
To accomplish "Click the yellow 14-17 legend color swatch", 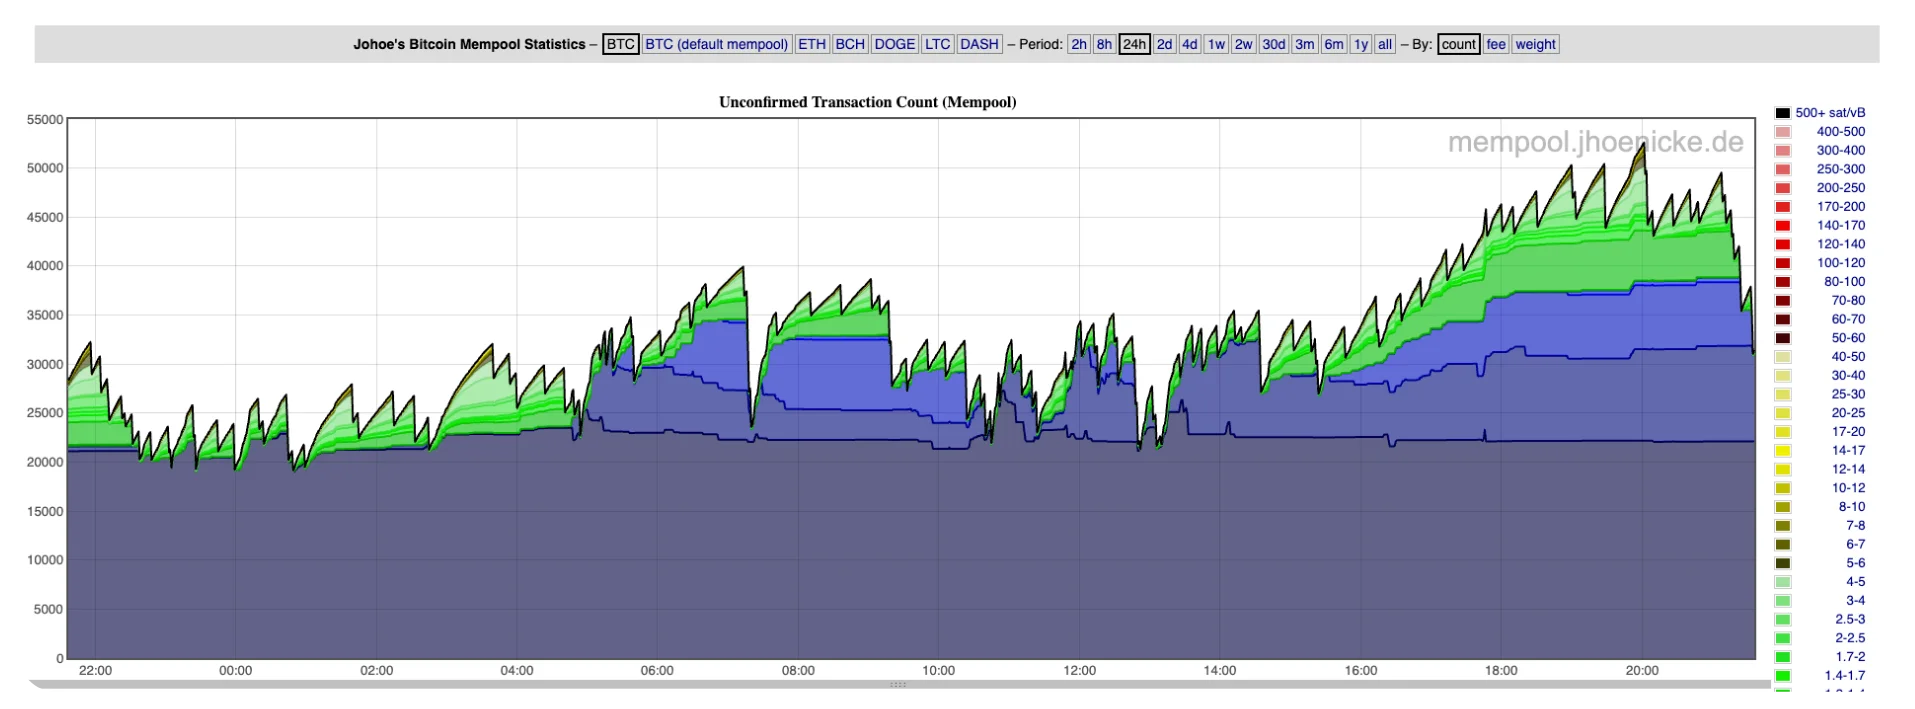I will [1782, 451].
